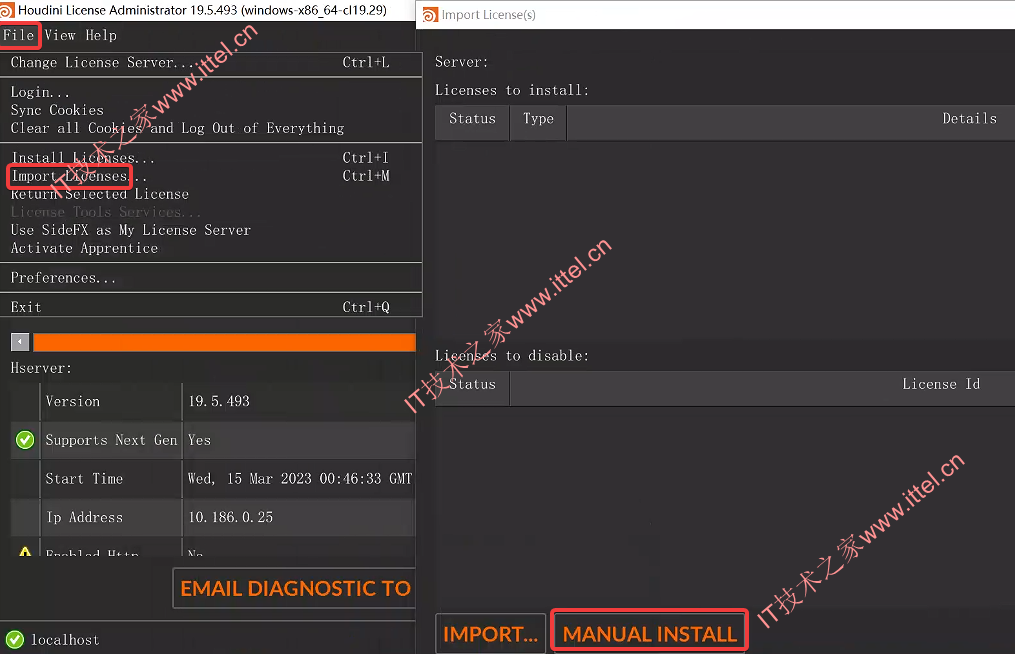1015x654 pixels.
Task: Select Return Selected License entry
Action: (211, 194)
